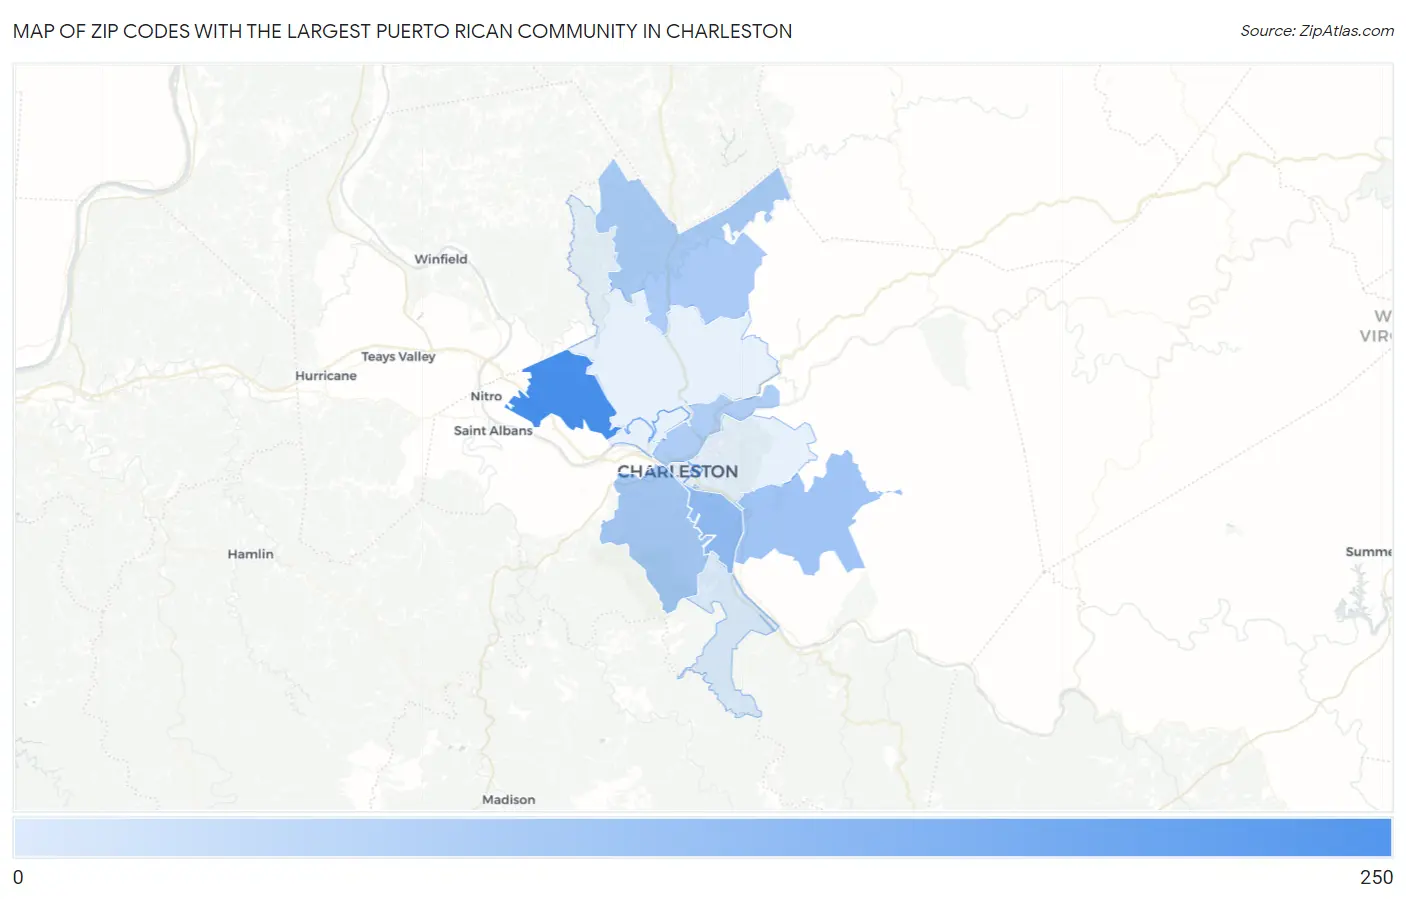
Task: Click the legend maximum value 250
Action: 1376,877
